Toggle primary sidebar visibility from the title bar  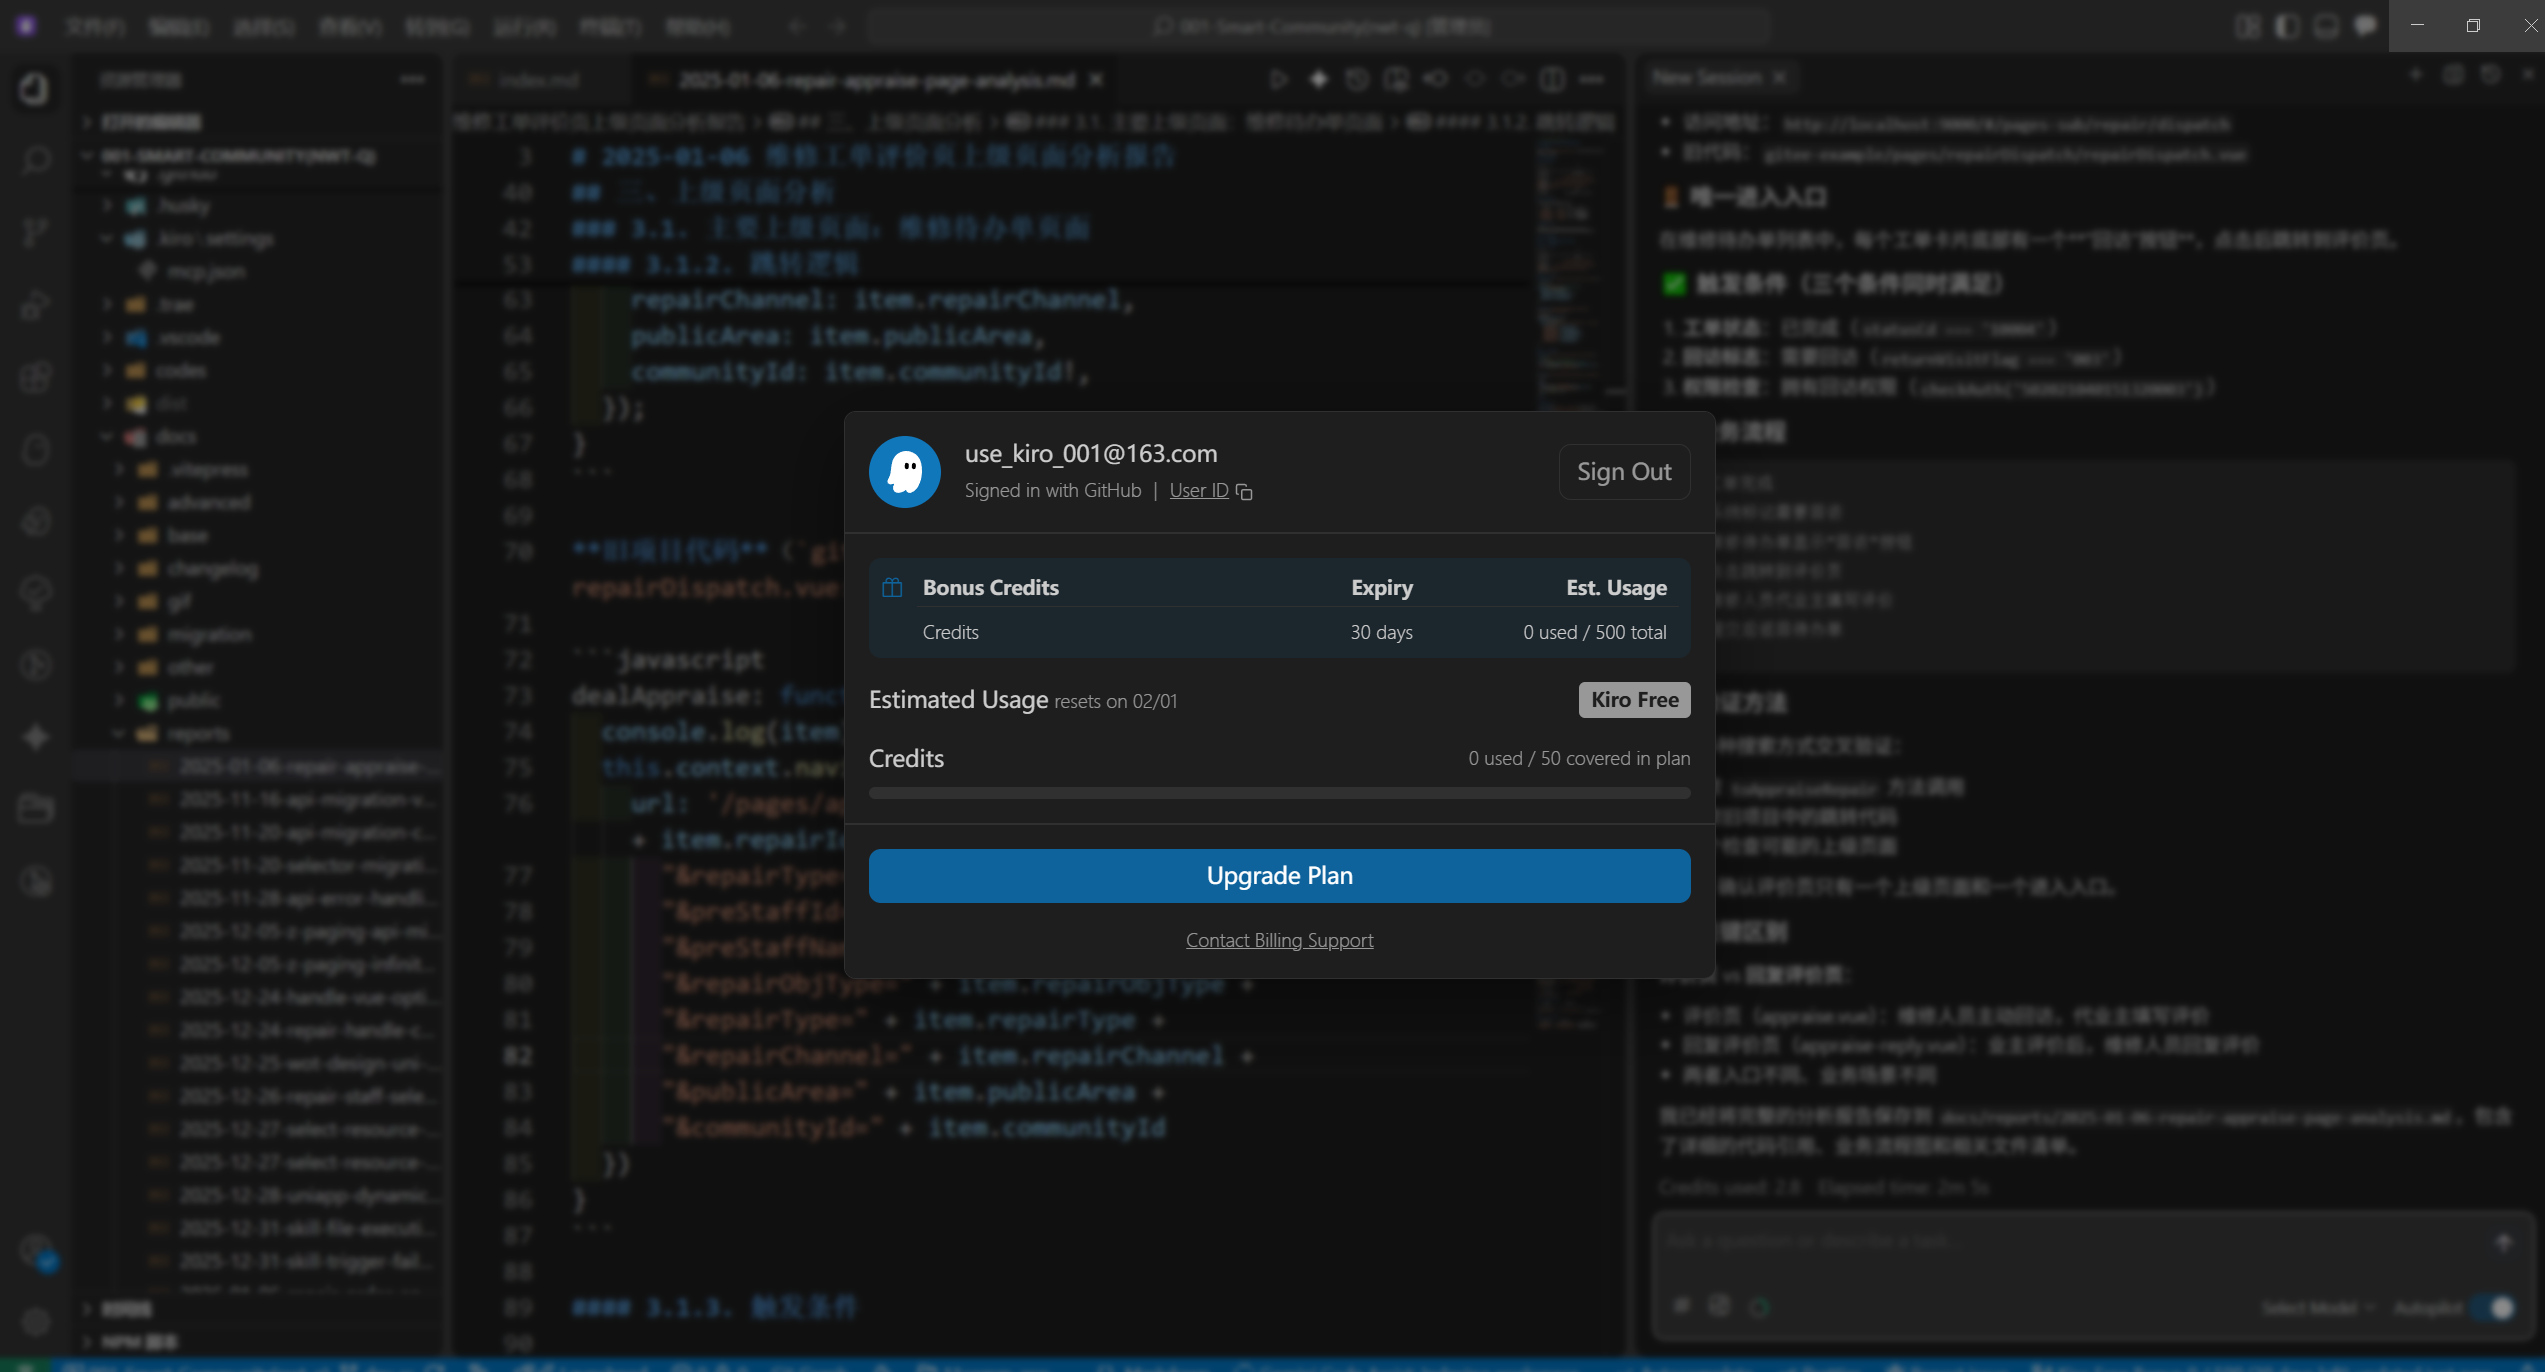click(x=2287, y=26)
